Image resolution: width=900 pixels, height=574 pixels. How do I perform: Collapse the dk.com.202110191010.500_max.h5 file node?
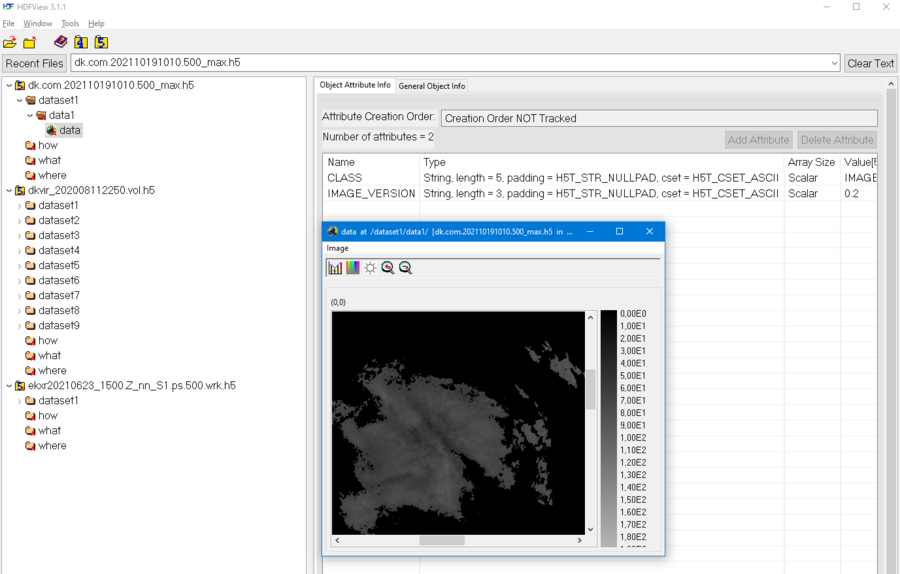click(9, 86)
